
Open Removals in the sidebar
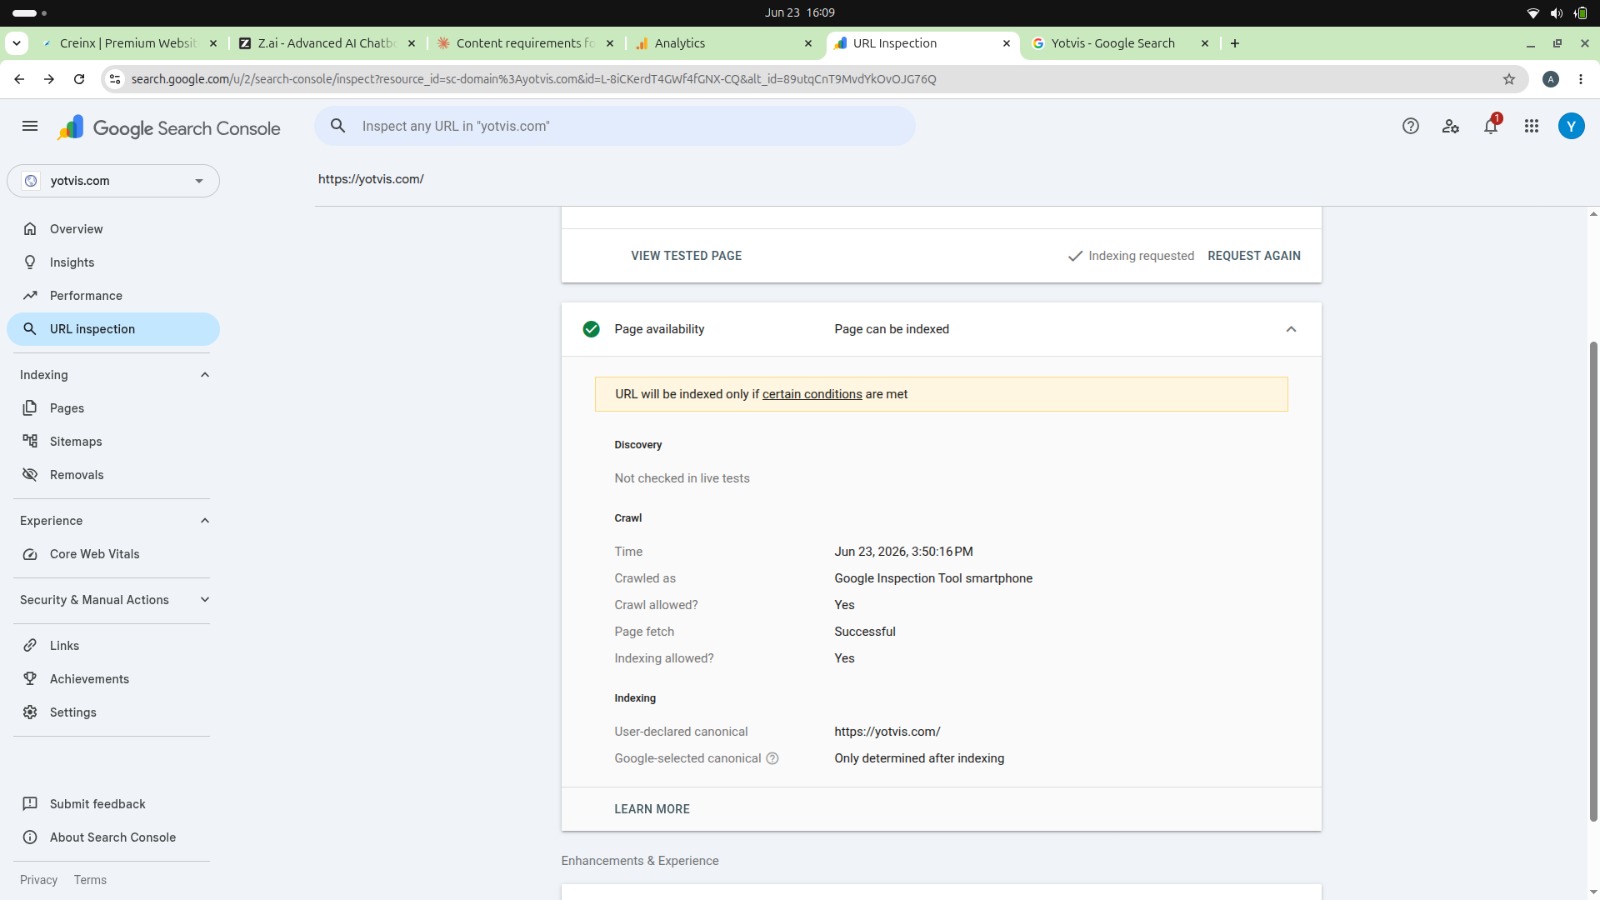(x=113, y=475)
